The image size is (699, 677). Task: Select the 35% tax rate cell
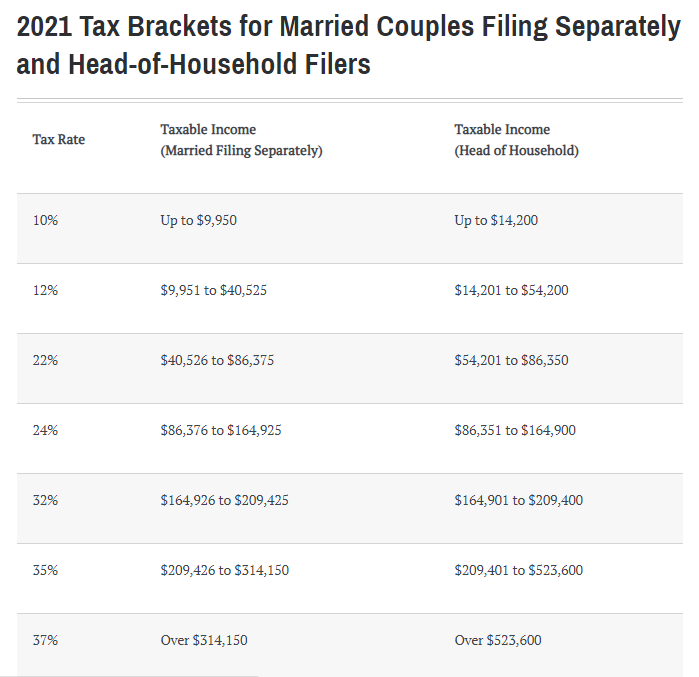45,570
